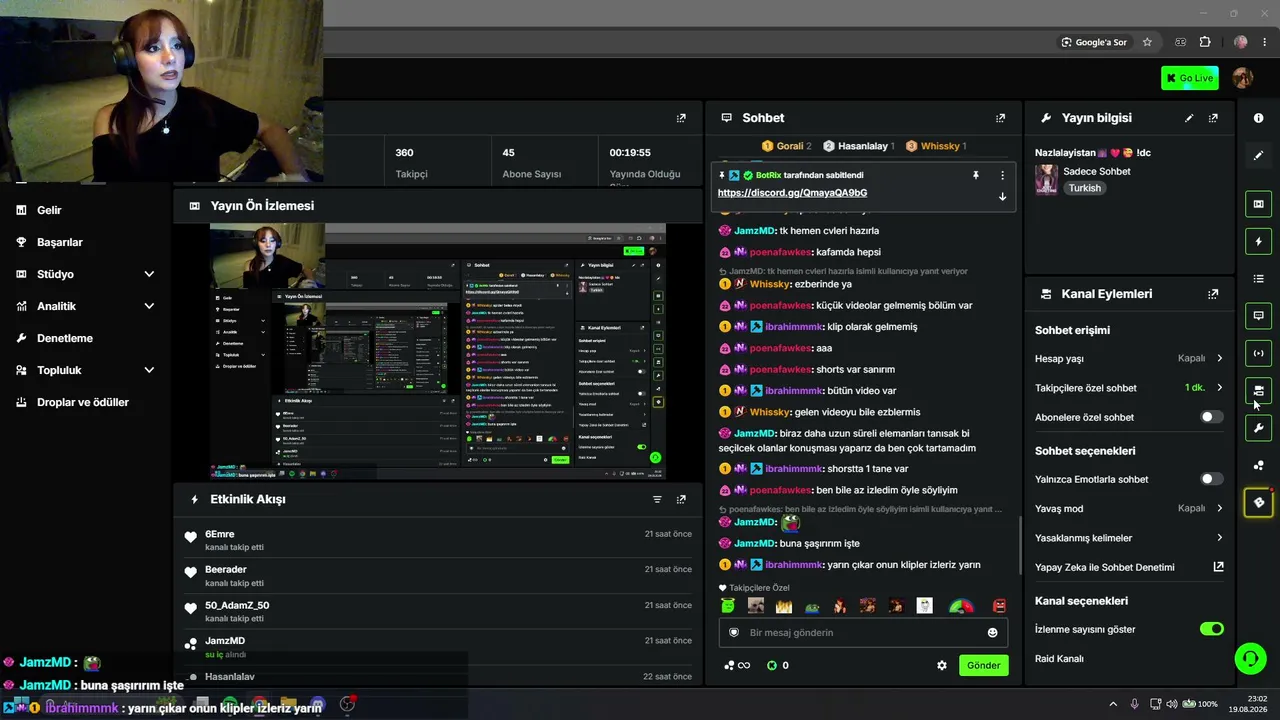The width and height of the screenshot is (1280, 720).
Task: Click the shield identity icon in message box
Action: [x=734, y=632]
